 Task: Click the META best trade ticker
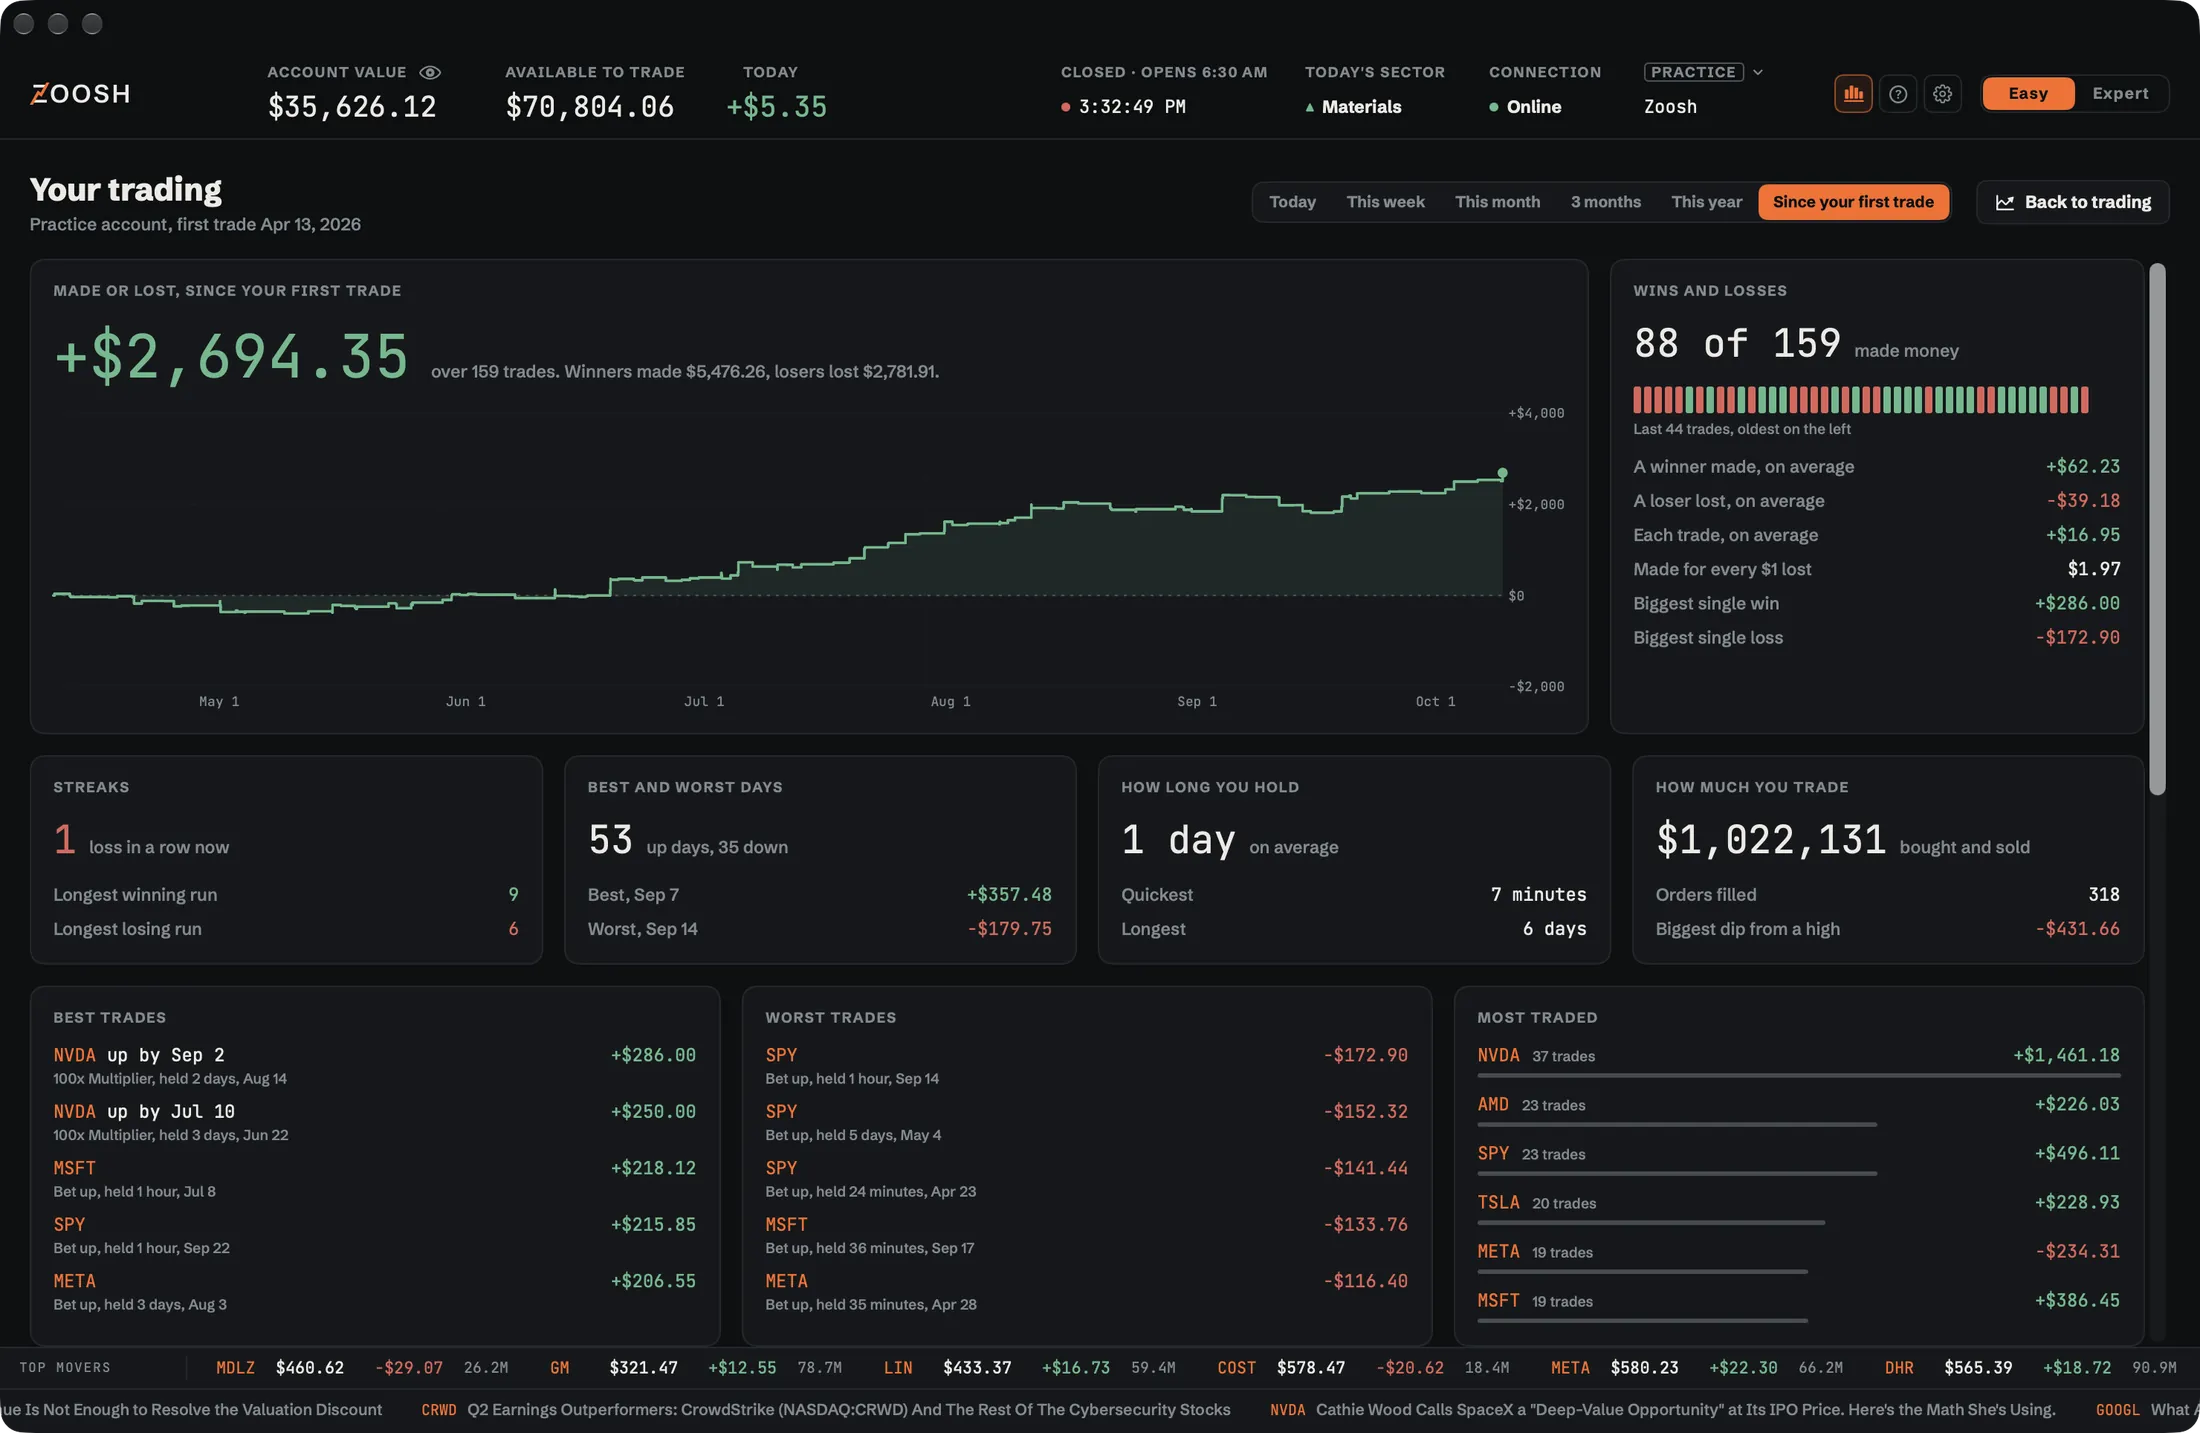coord(74,1281)
